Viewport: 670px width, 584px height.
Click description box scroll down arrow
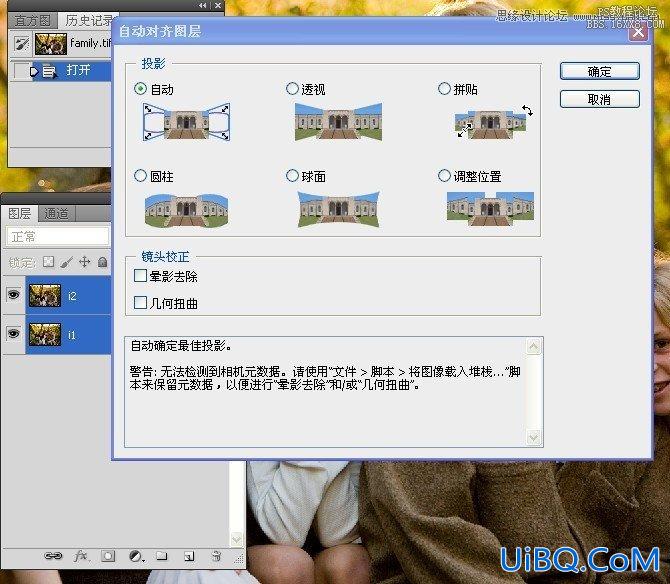coord(533,437)
